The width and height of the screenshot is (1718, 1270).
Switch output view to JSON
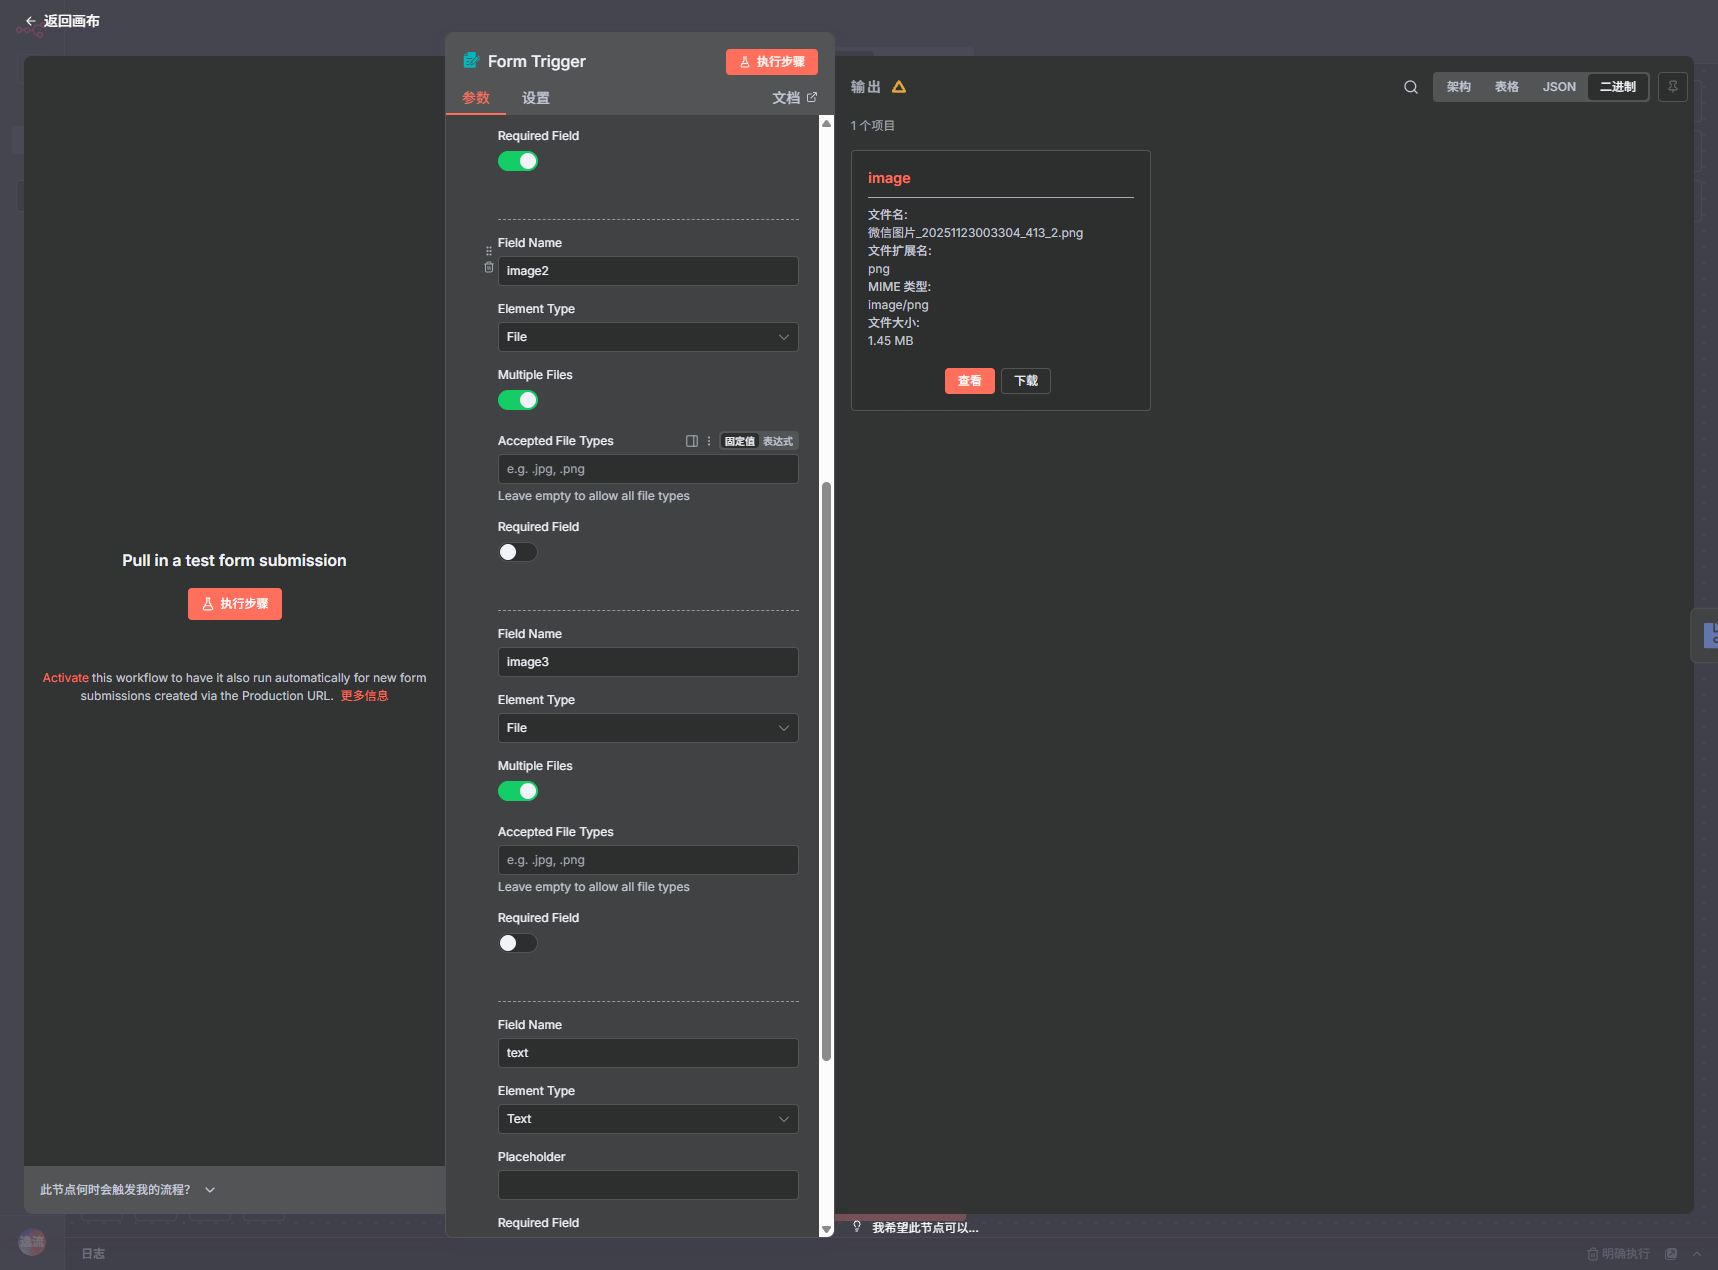coord(1558,87)
